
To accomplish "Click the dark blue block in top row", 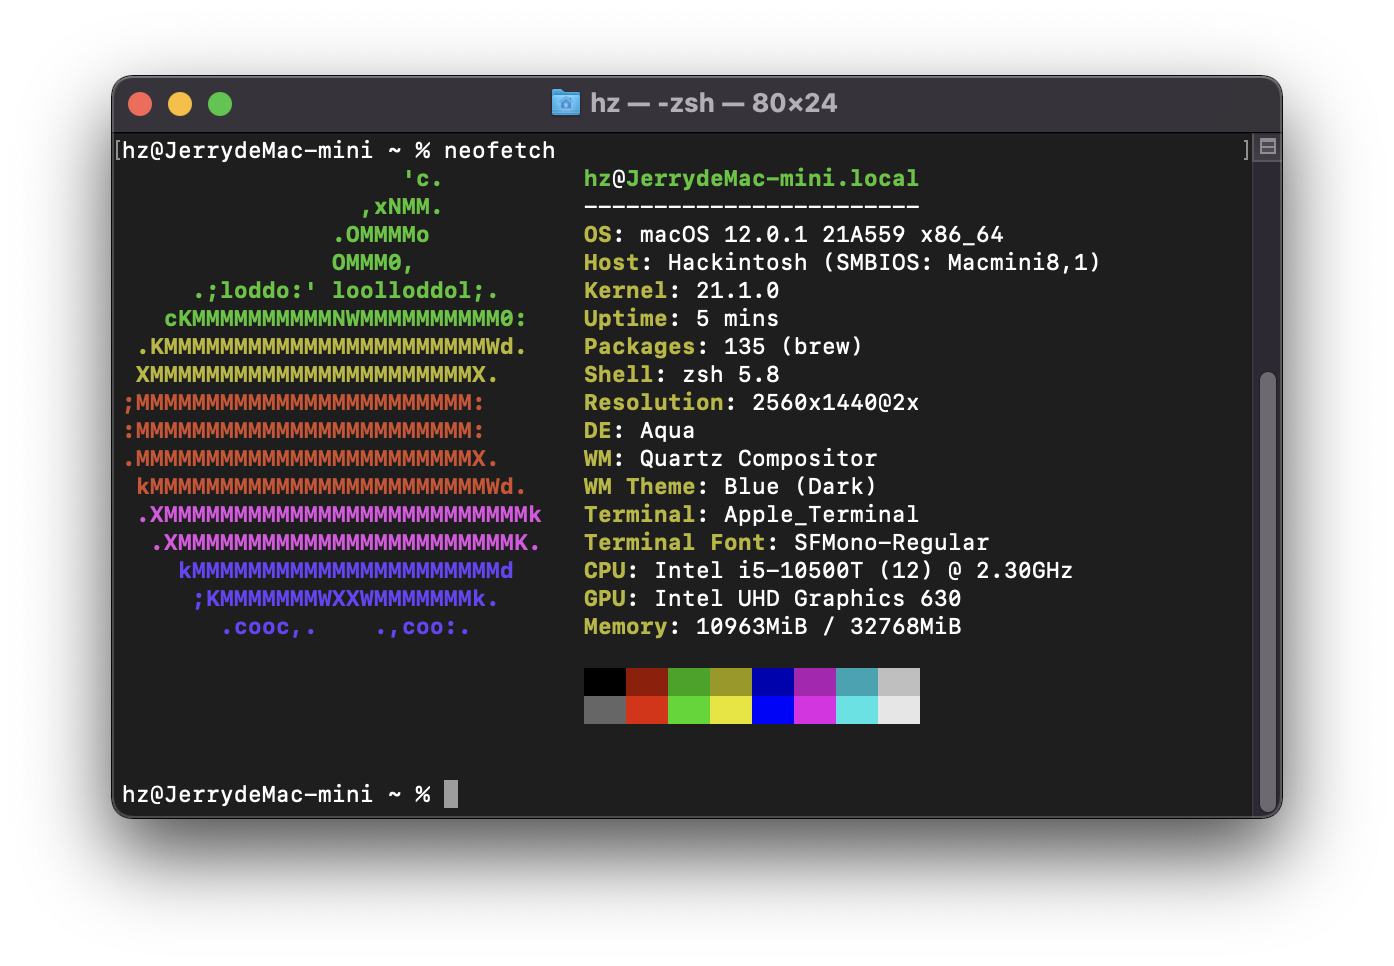I will pos(773,682).
